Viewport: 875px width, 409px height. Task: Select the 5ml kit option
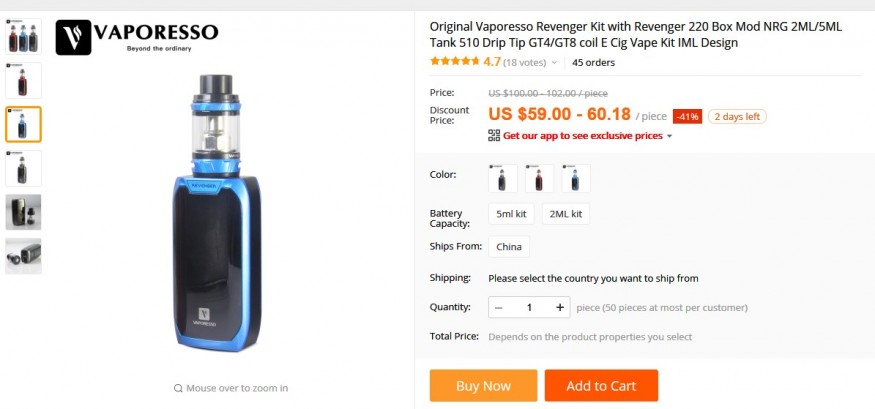[x=511, y=214]
